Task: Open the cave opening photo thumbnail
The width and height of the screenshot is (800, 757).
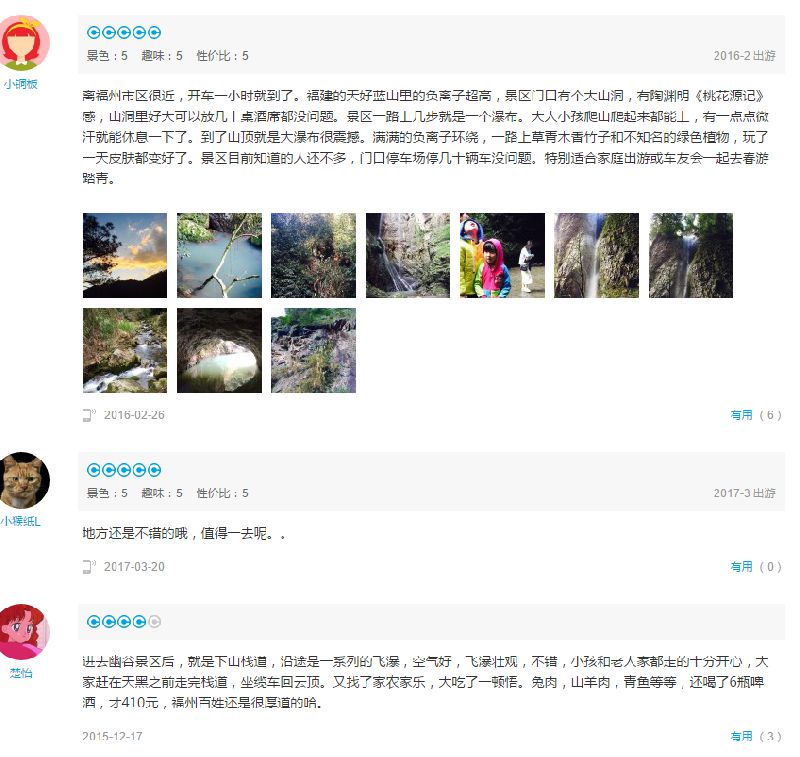Action: pos(219,350)
